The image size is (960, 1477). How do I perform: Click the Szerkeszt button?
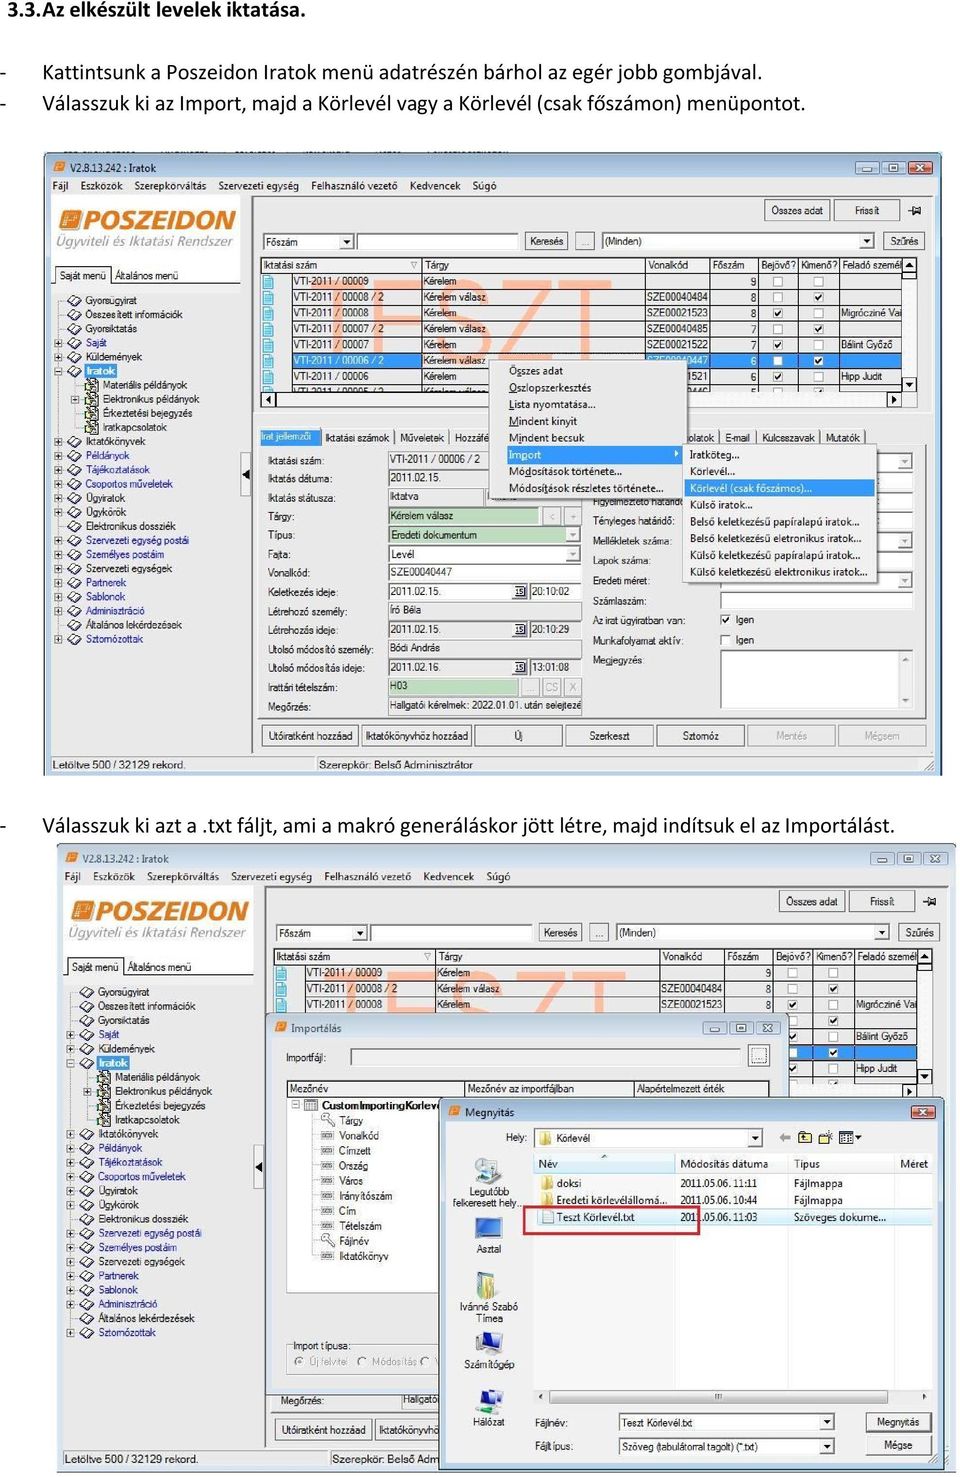(x=609, y=736)
